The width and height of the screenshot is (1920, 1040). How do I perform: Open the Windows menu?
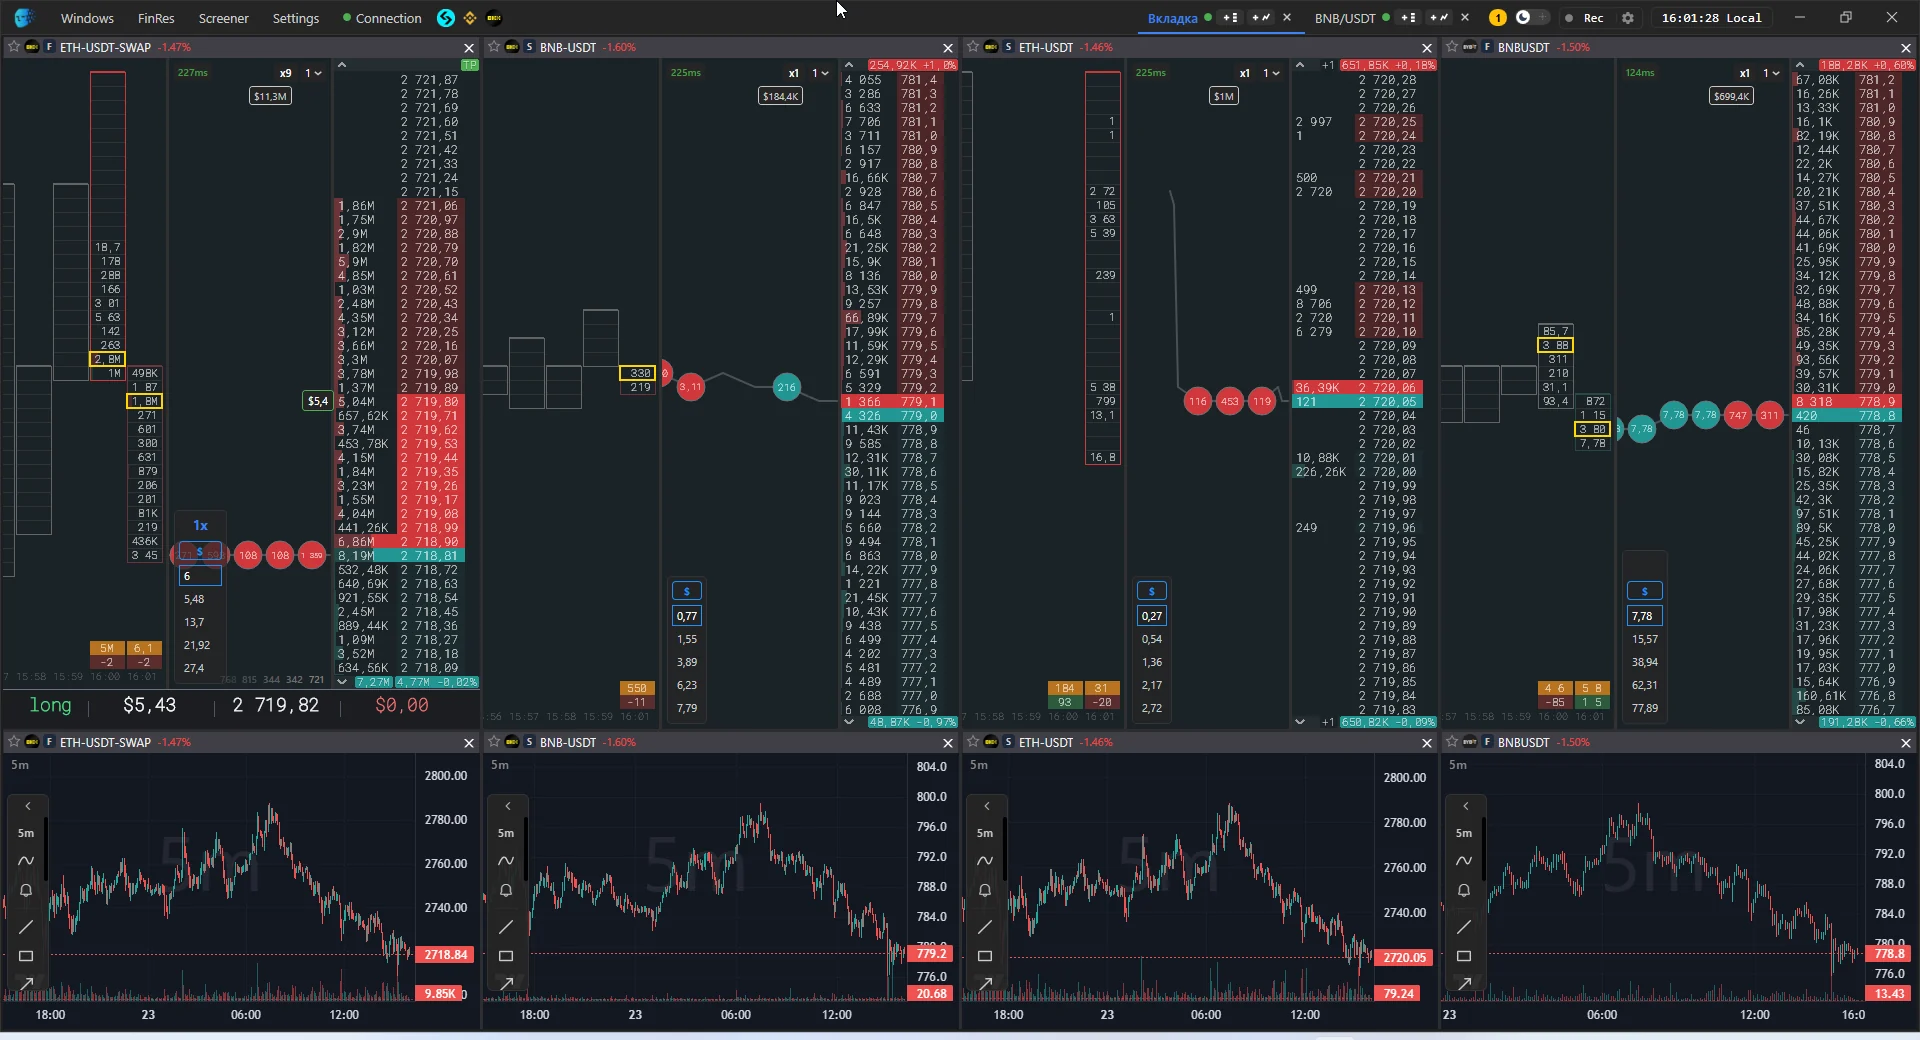point(87,18)
